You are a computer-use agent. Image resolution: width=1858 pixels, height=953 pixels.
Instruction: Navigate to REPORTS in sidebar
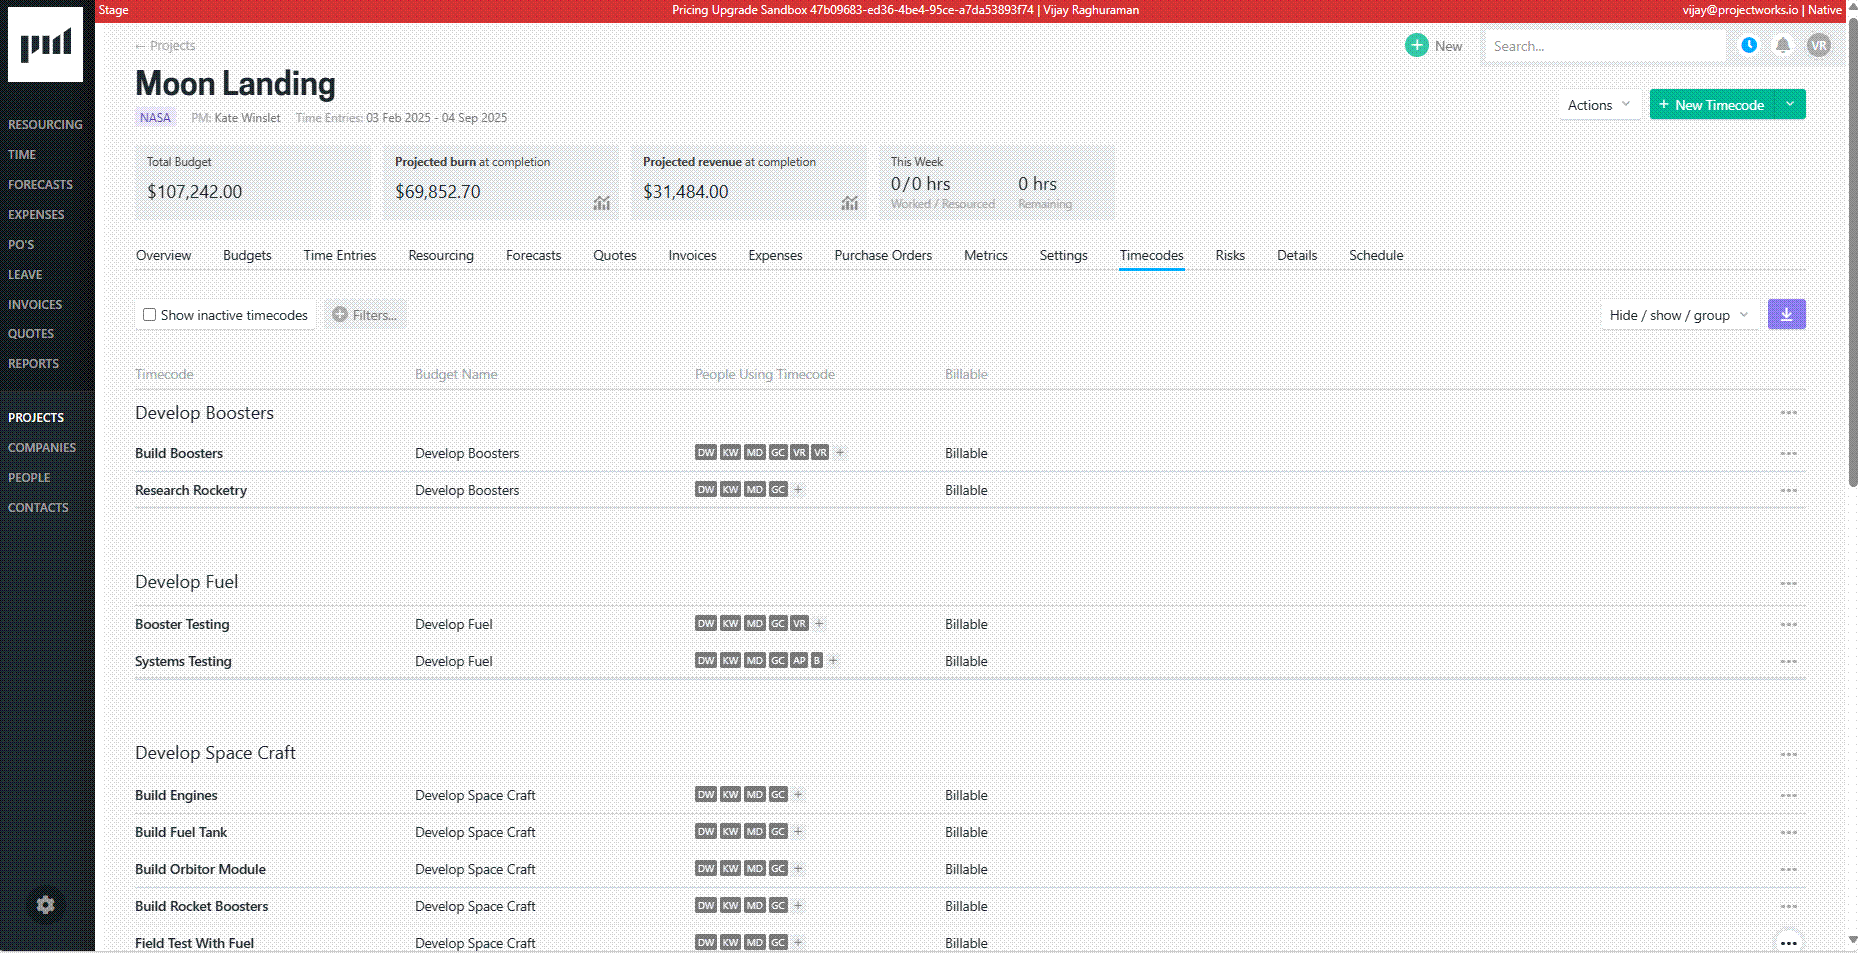coord(33,364)
